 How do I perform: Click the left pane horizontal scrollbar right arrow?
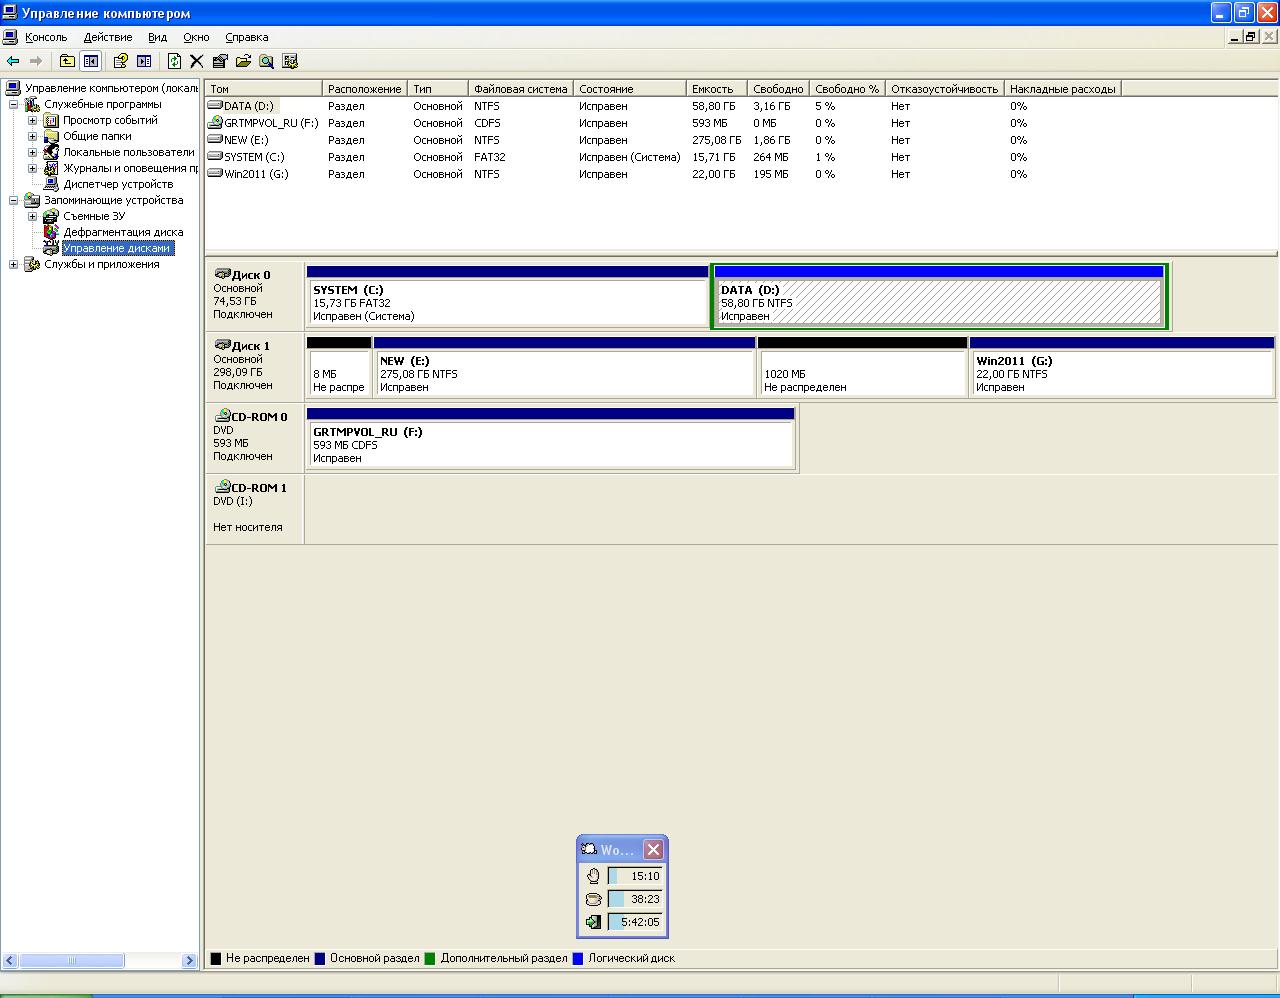click(190, 960)
